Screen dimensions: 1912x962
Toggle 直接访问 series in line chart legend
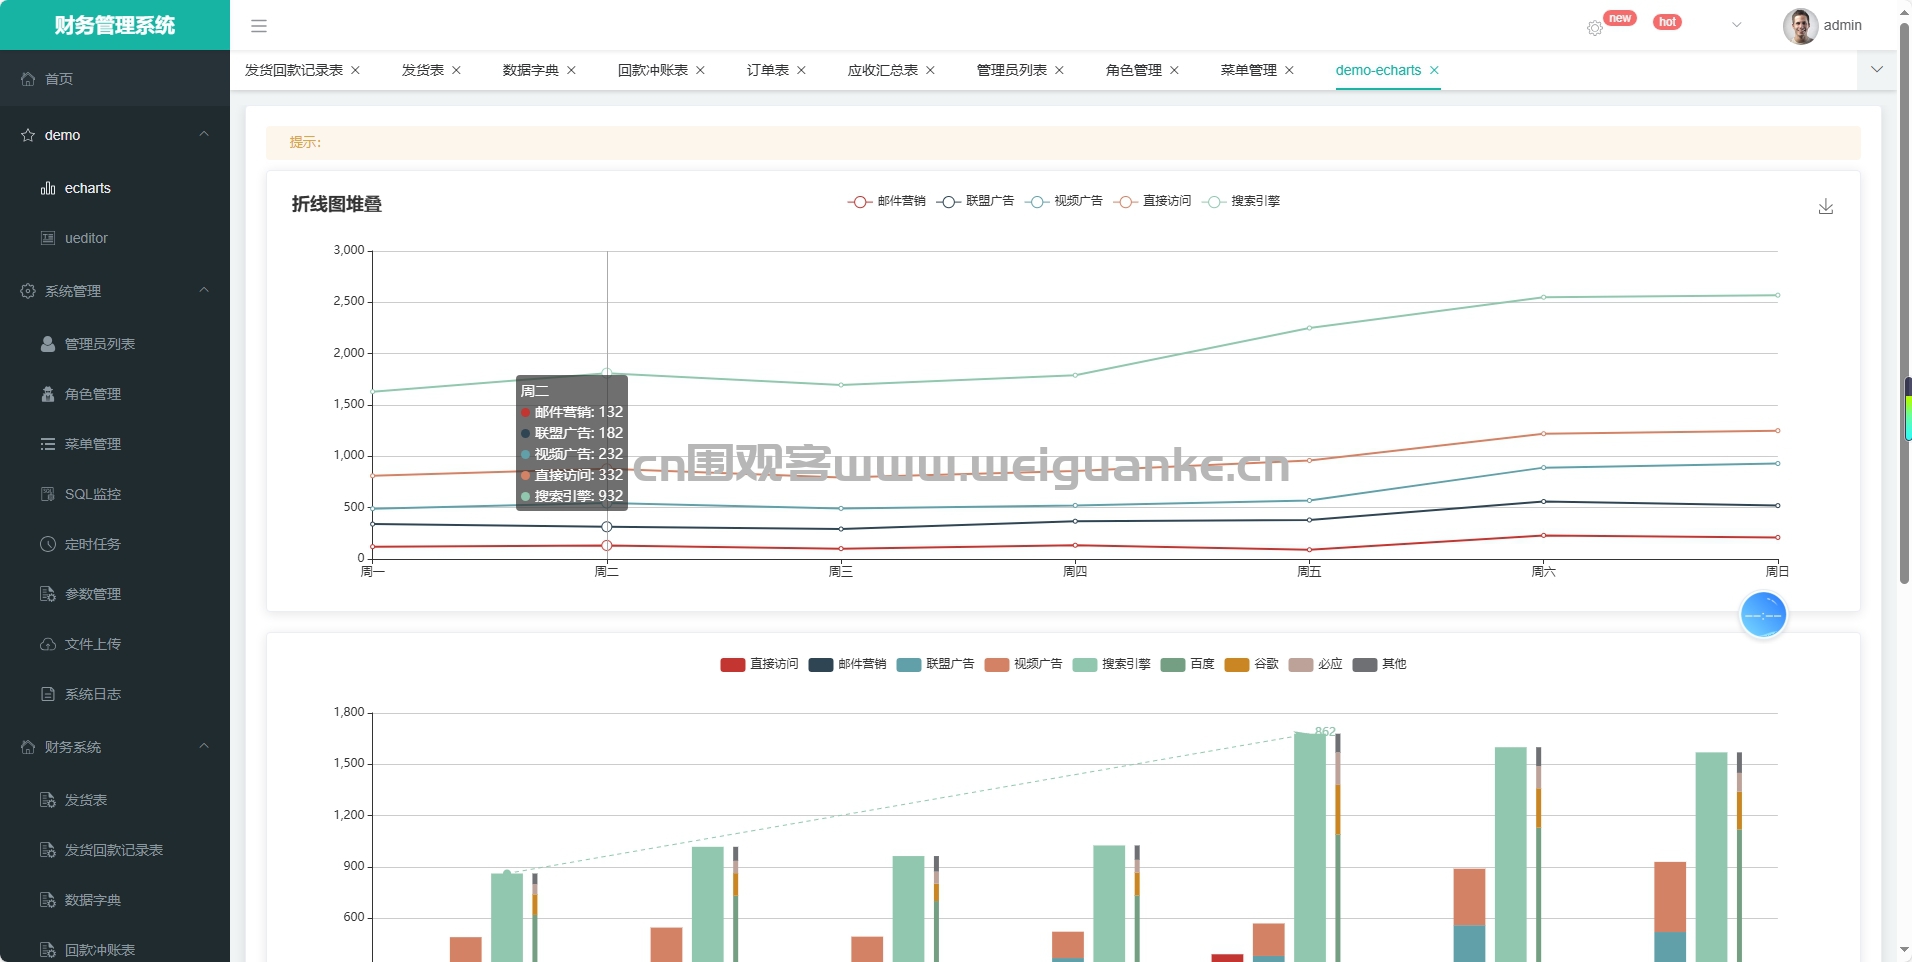1152,201
